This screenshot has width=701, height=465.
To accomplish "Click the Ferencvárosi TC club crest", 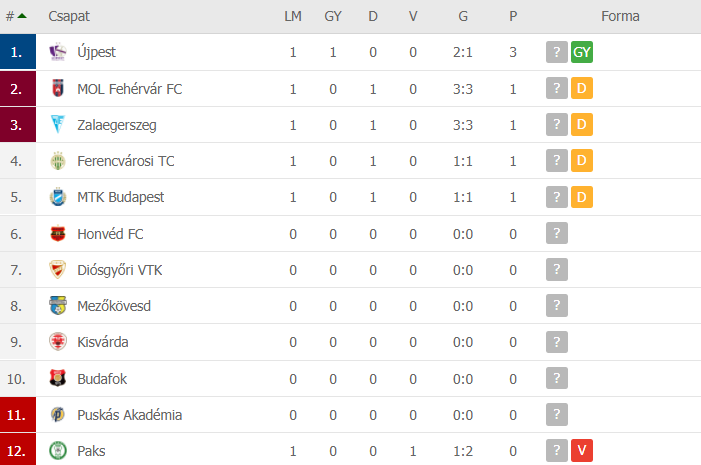I will click(x=58, y=161).
